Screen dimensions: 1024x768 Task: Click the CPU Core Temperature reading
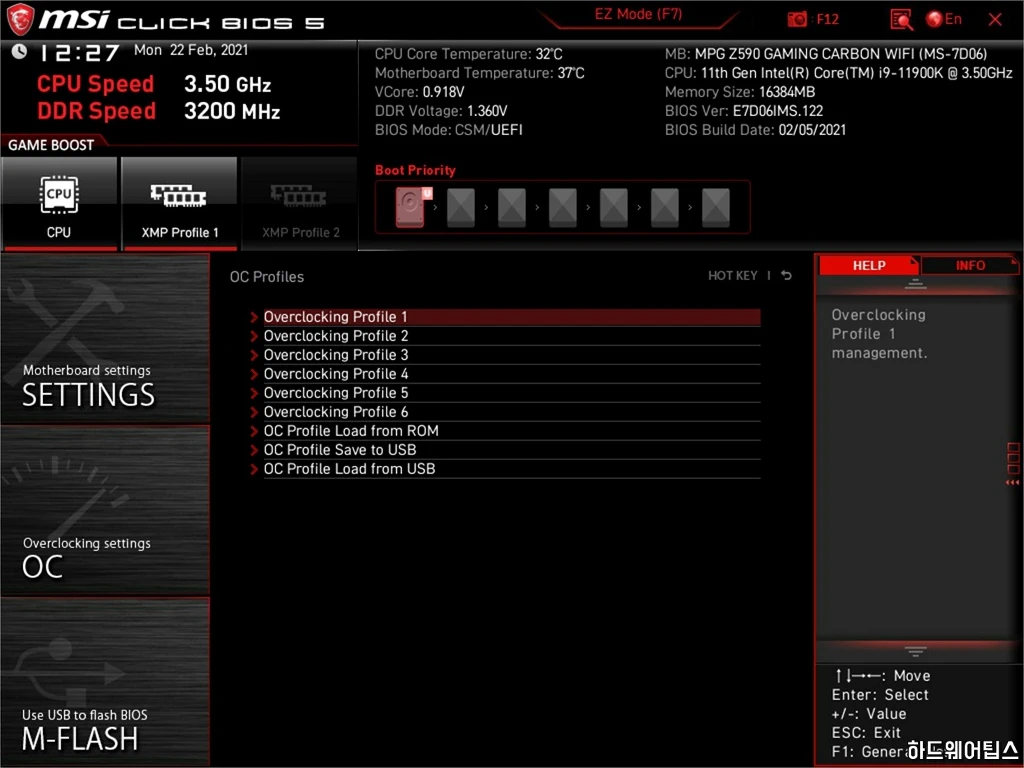click(468, 54)
